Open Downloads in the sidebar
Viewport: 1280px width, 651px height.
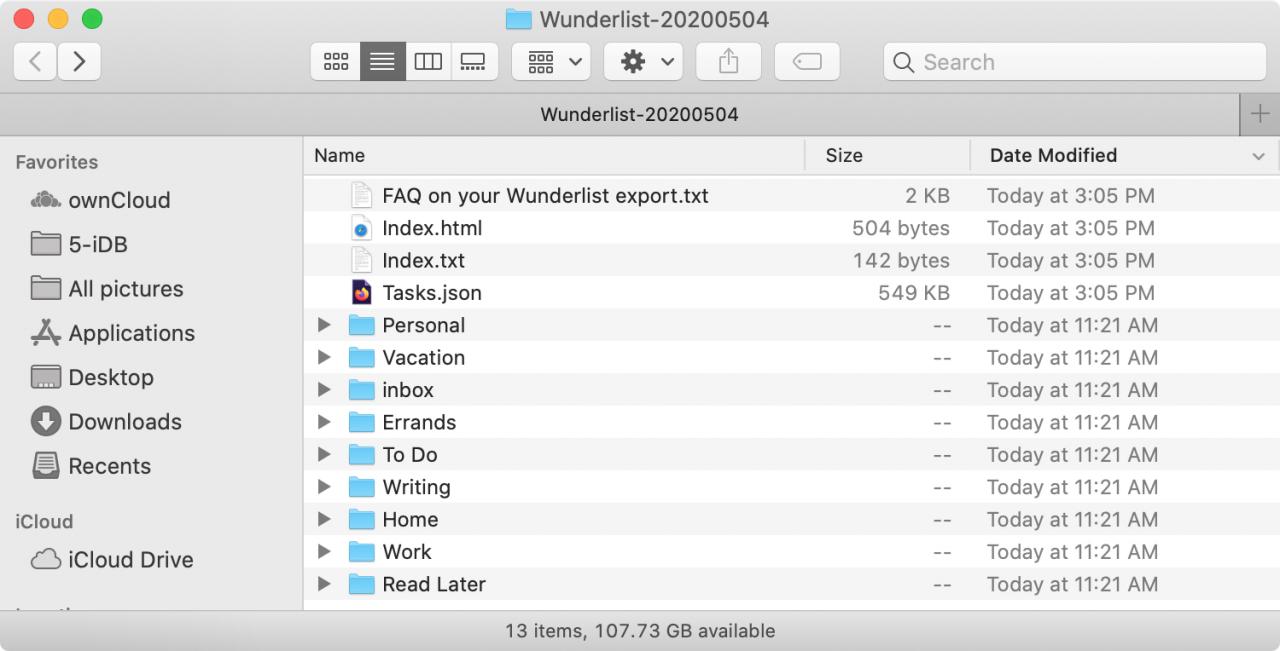click(106, 422)
